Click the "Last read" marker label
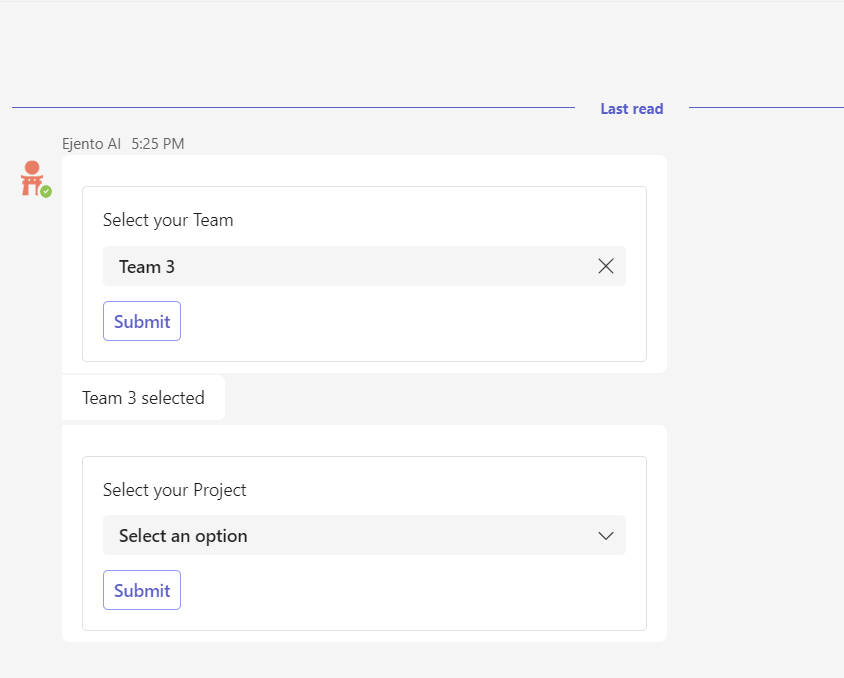The height and width of the screenshot is (678, 844). tap(631, 109)
